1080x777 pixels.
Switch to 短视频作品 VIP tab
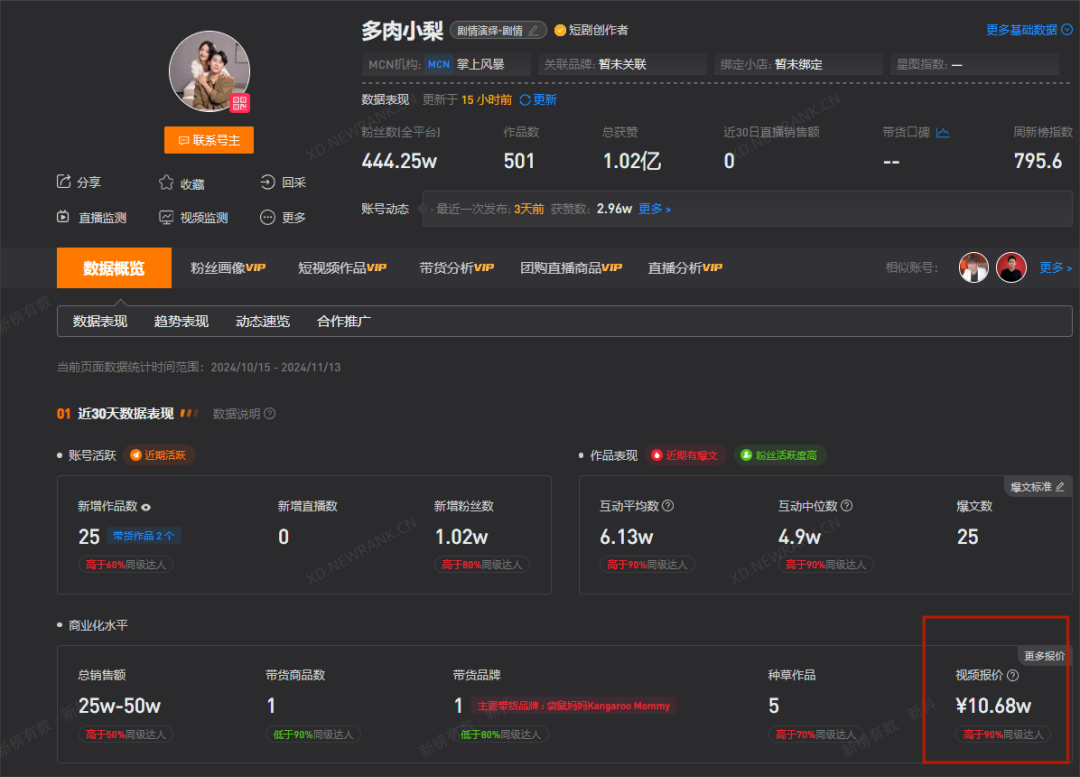(342, 267)
